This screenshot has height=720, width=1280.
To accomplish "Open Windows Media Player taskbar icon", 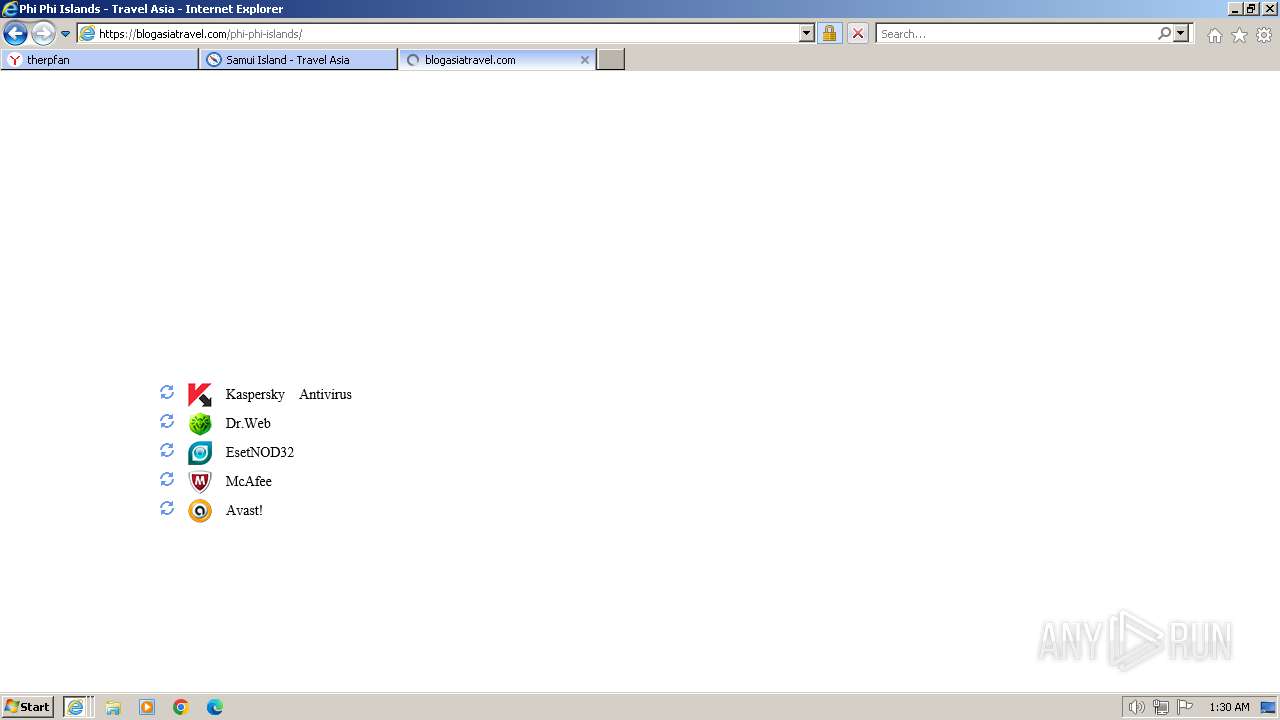I will point(147,707).
